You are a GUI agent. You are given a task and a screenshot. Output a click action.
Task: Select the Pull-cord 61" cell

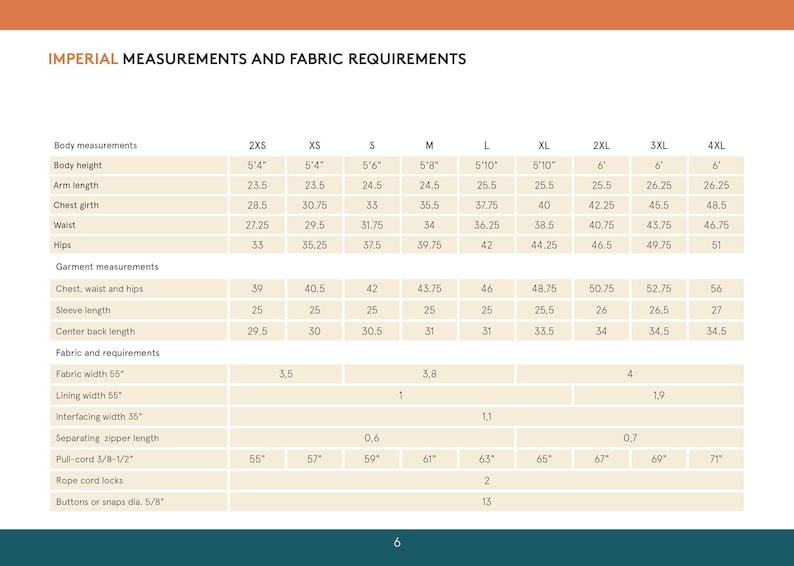pos(429,459)
